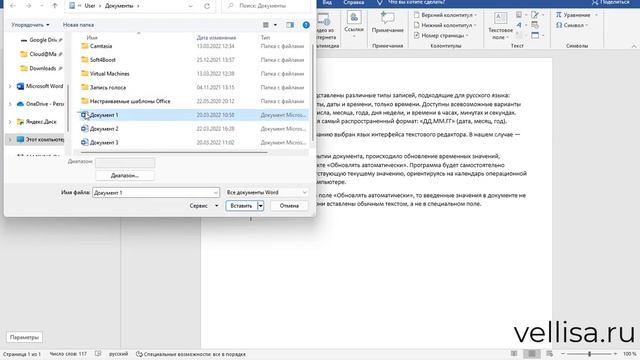Switch to print layout view in status bar
Screen dimensions: 640x360
coord(532,353)
